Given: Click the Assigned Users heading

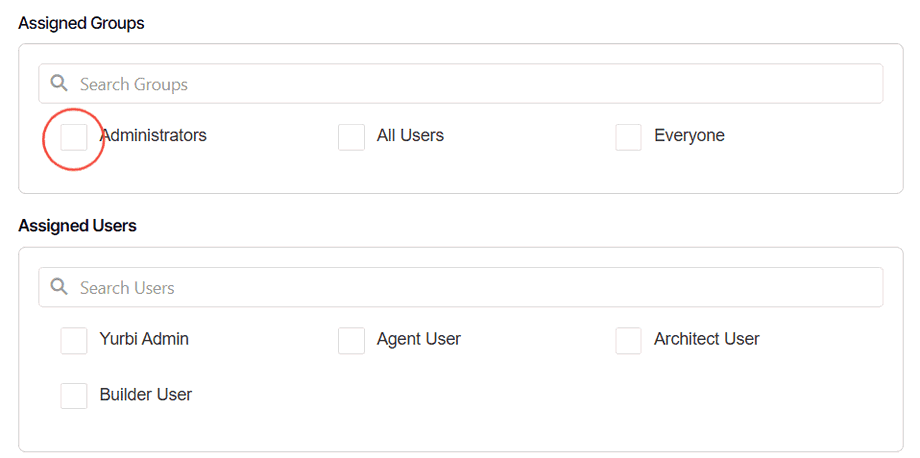Looking at the screenshot, I should tap(77, 226).
